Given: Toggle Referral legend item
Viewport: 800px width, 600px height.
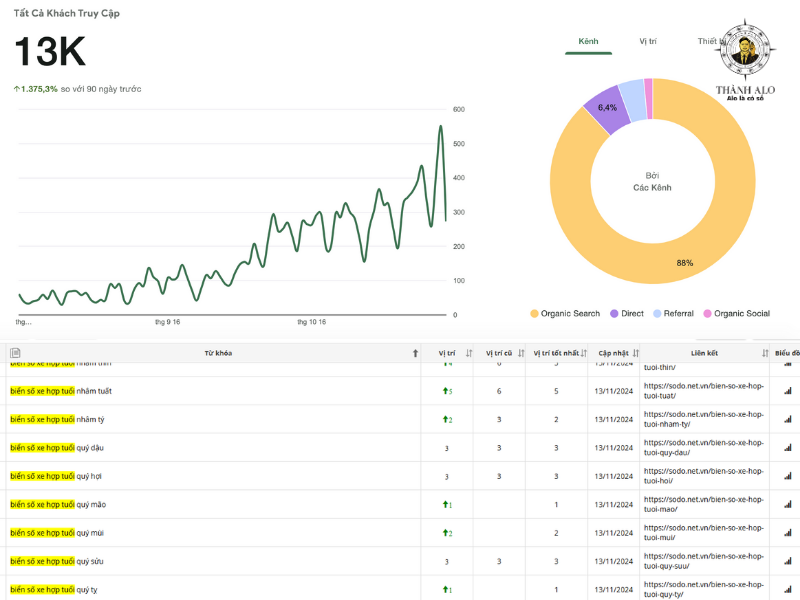Looking at the screenshot, I should [672, 314].
